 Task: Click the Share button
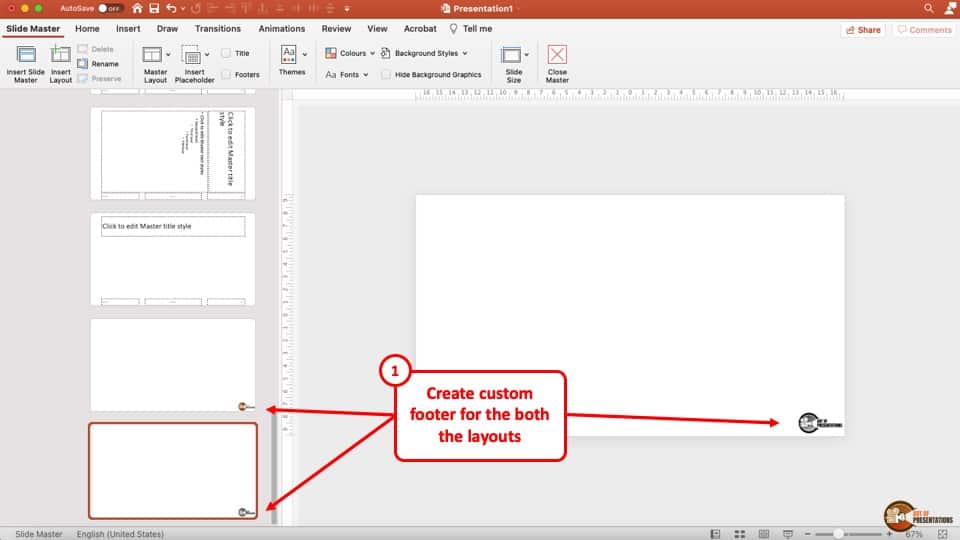(863, 29)
